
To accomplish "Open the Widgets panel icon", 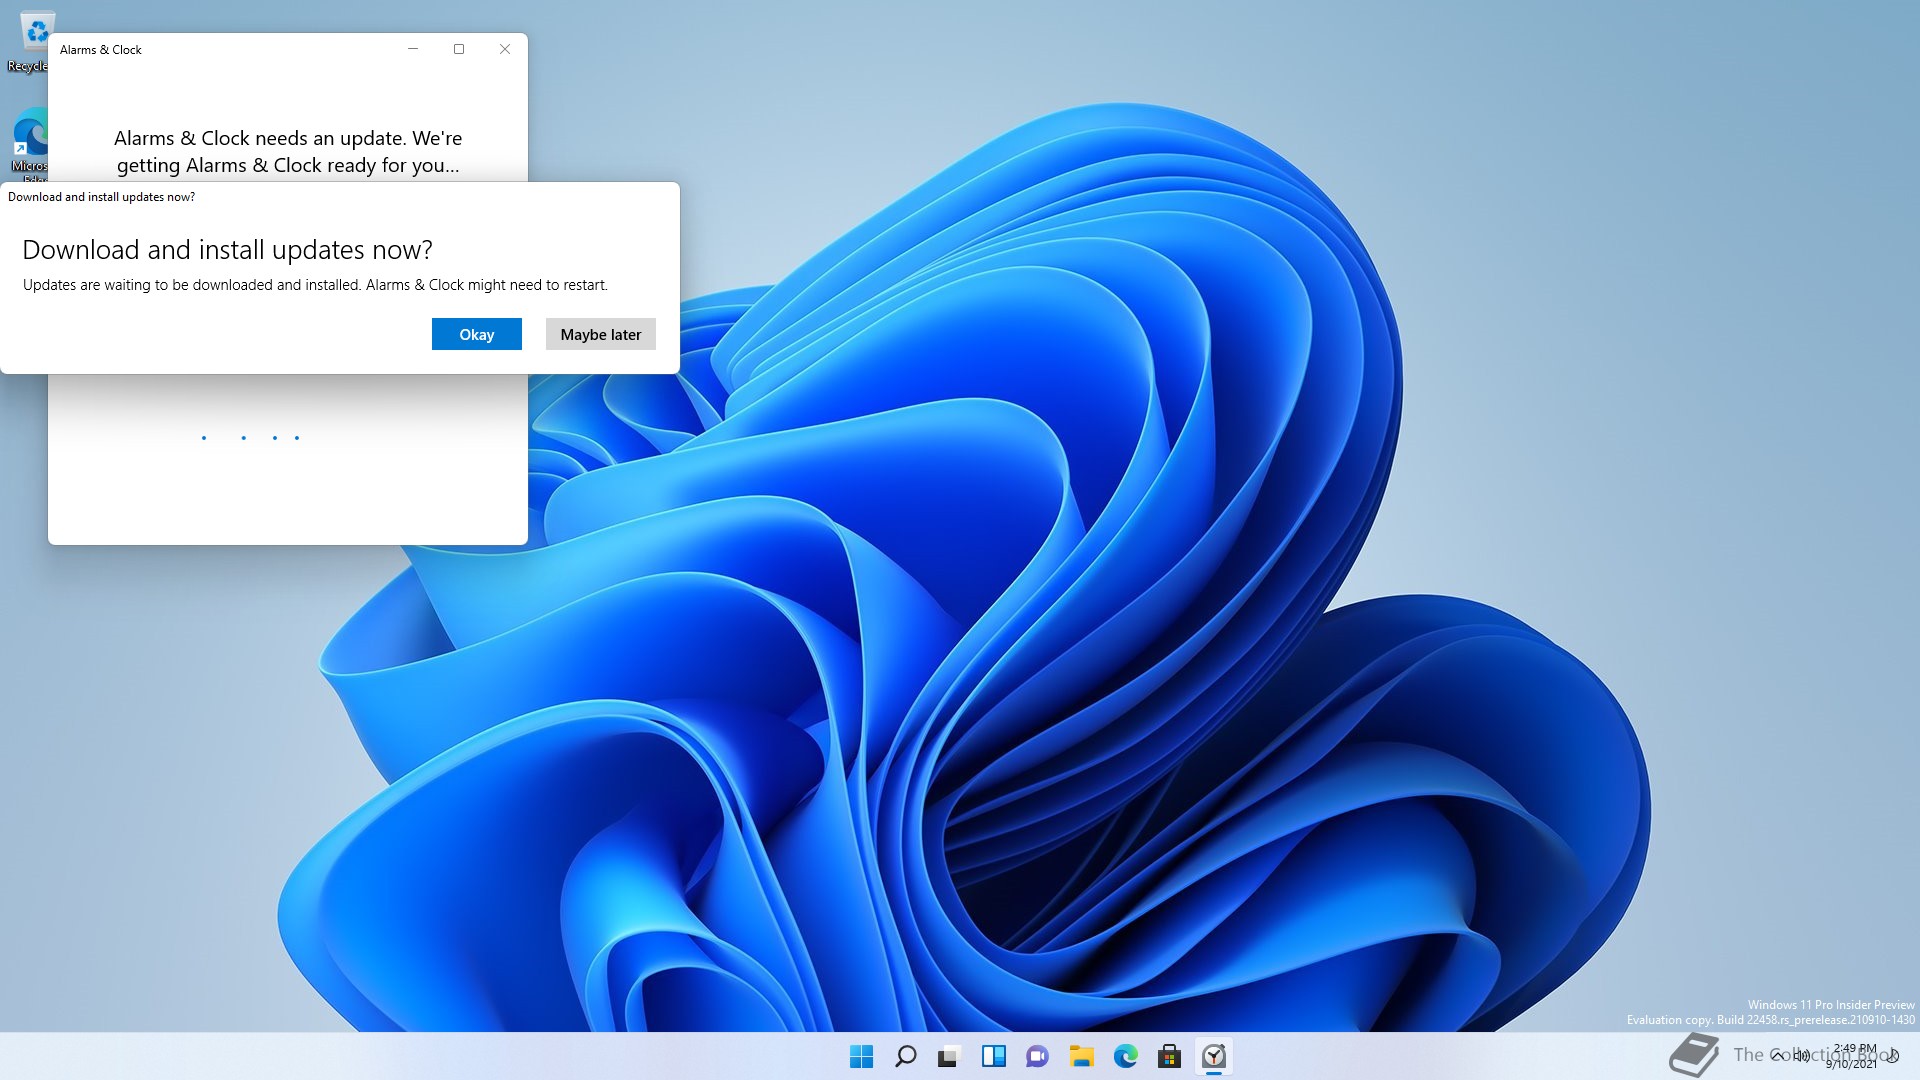I will point(993,1056).
